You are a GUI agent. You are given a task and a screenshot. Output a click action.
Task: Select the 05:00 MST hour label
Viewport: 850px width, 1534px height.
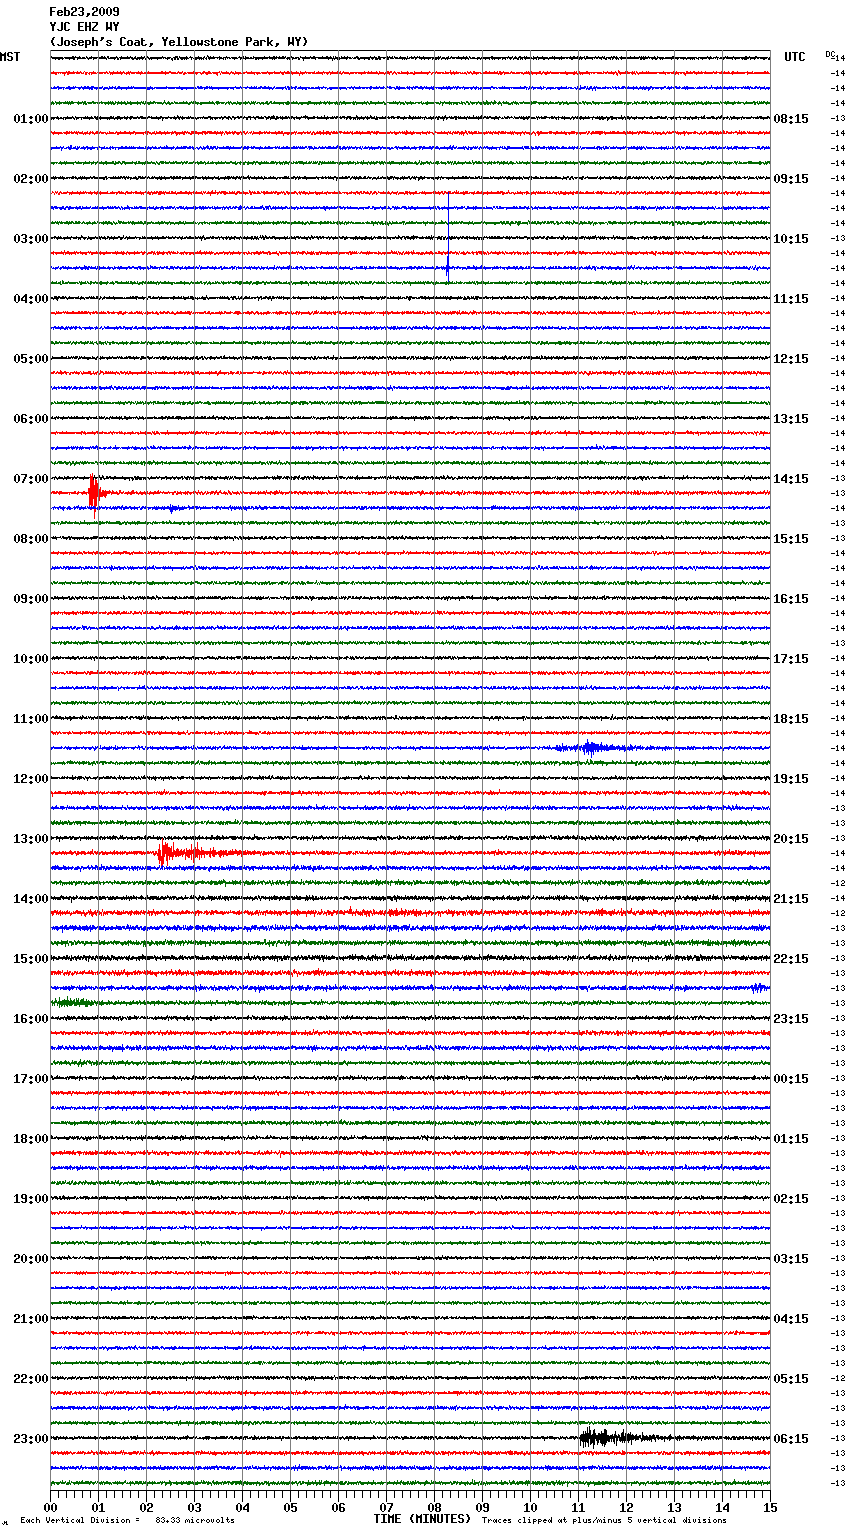pos(31,359)
